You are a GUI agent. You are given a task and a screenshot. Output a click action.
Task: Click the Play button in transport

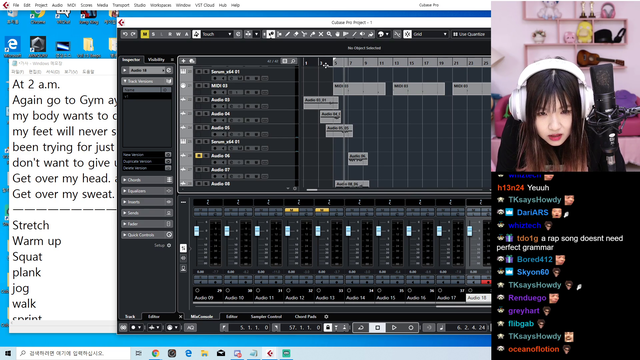(x=394, y=327)
